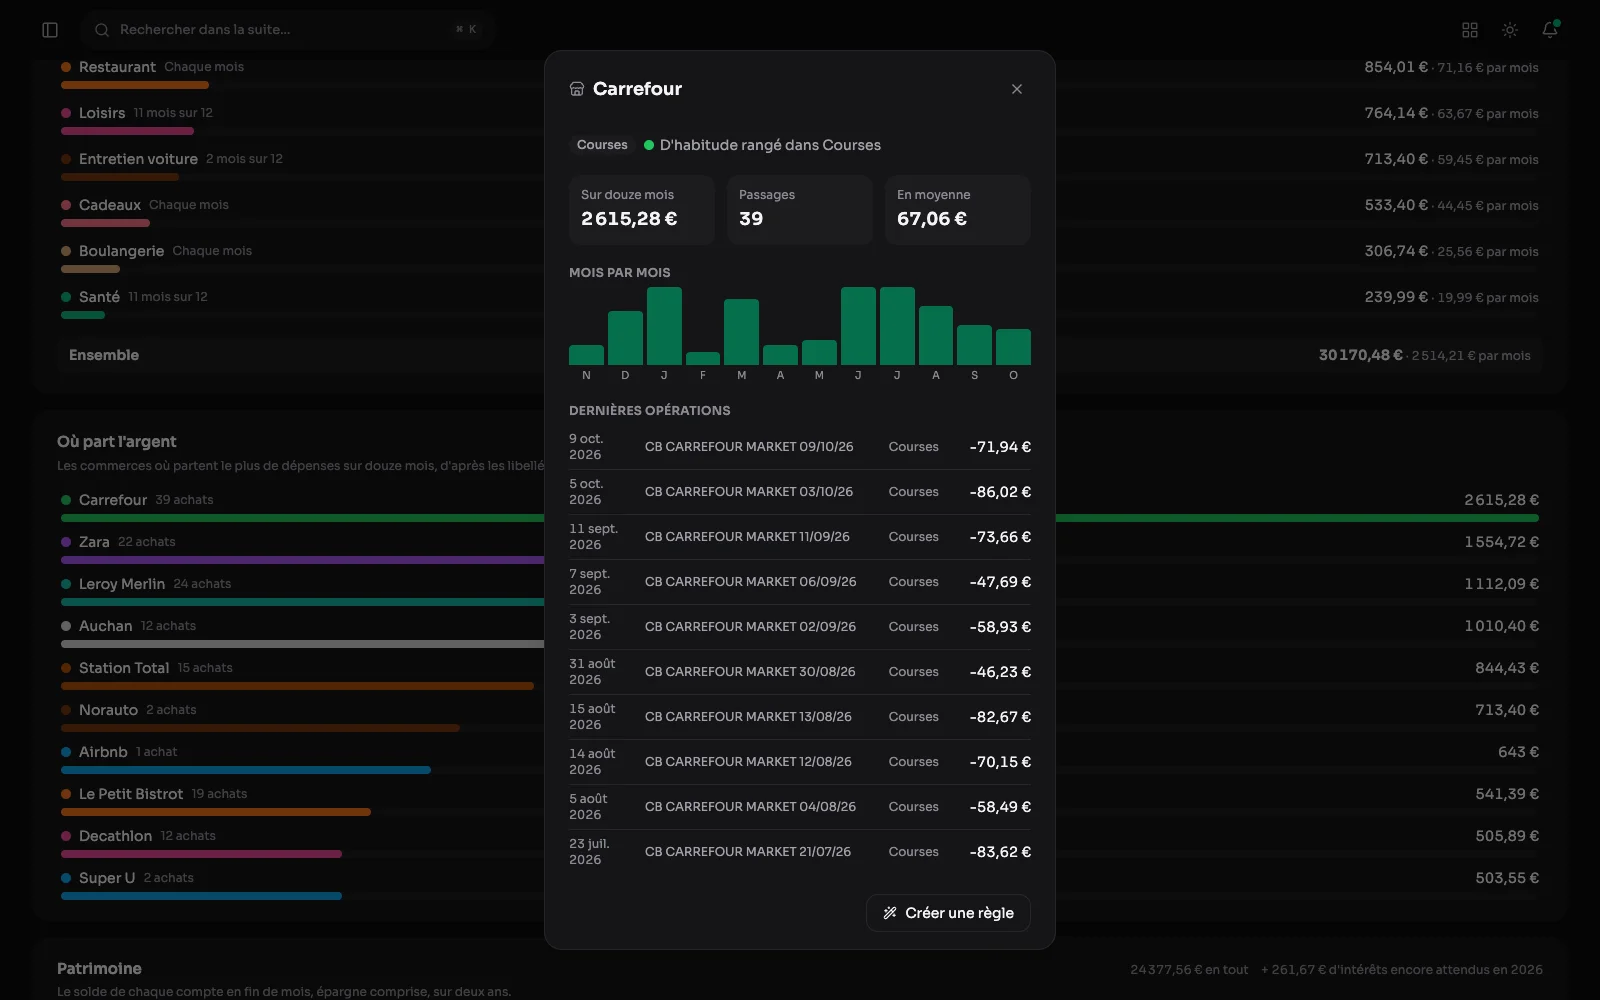
Task: Click the magic wand icon in Créer une règle
Action: pyautogui.click(x=890, y=913)
